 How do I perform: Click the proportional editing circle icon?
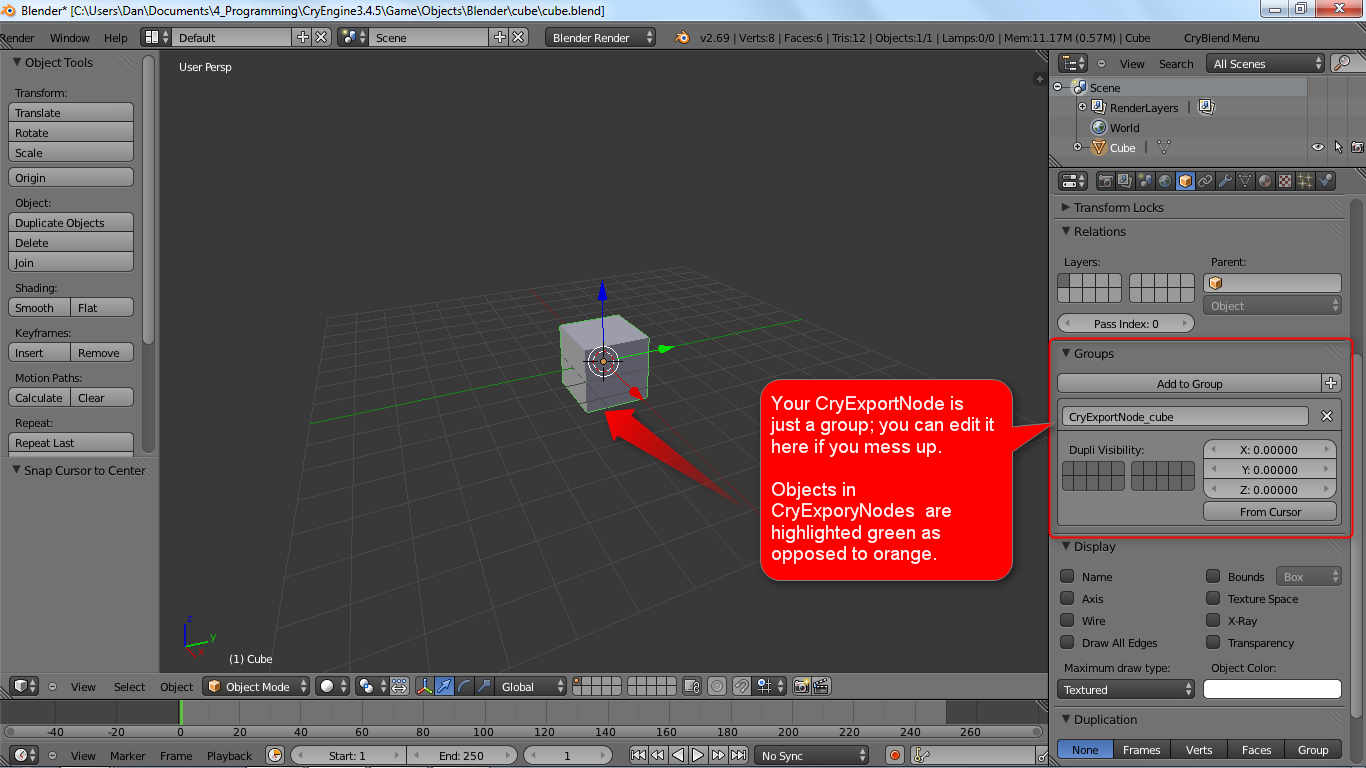717,686
